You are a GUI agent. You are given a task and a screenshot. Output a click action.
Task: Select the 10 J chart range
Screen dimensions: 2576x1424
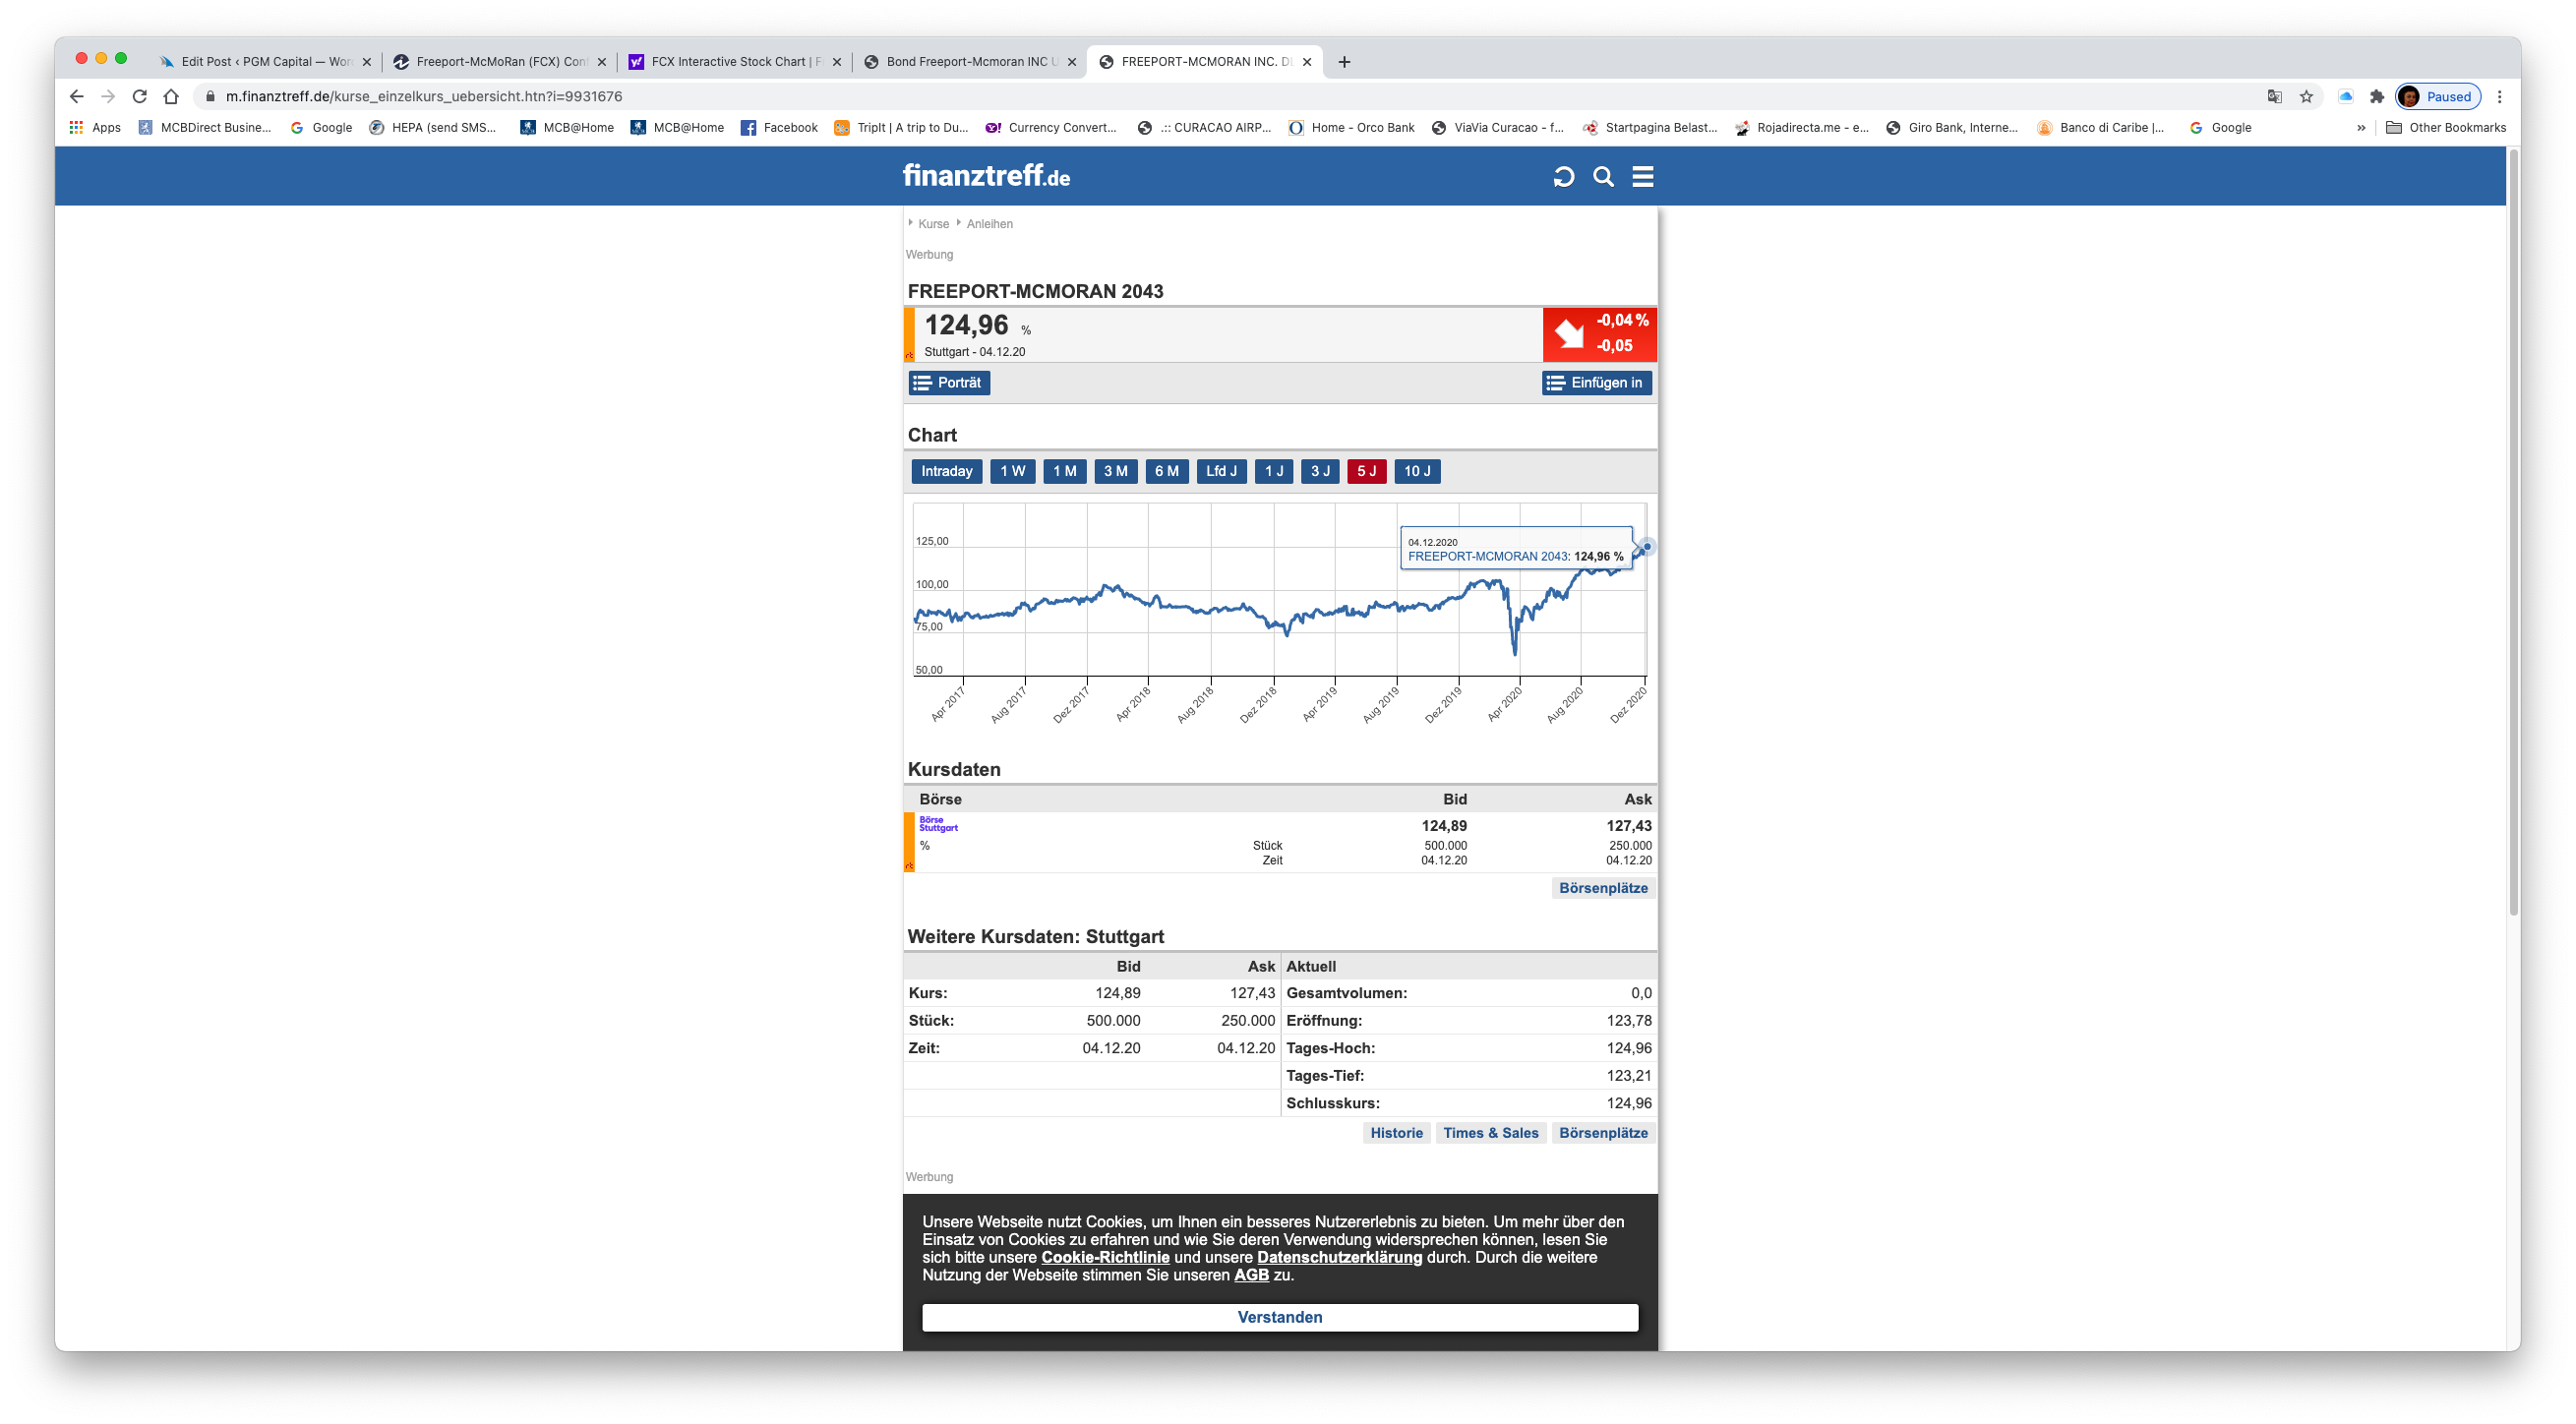click(1417, 471)
